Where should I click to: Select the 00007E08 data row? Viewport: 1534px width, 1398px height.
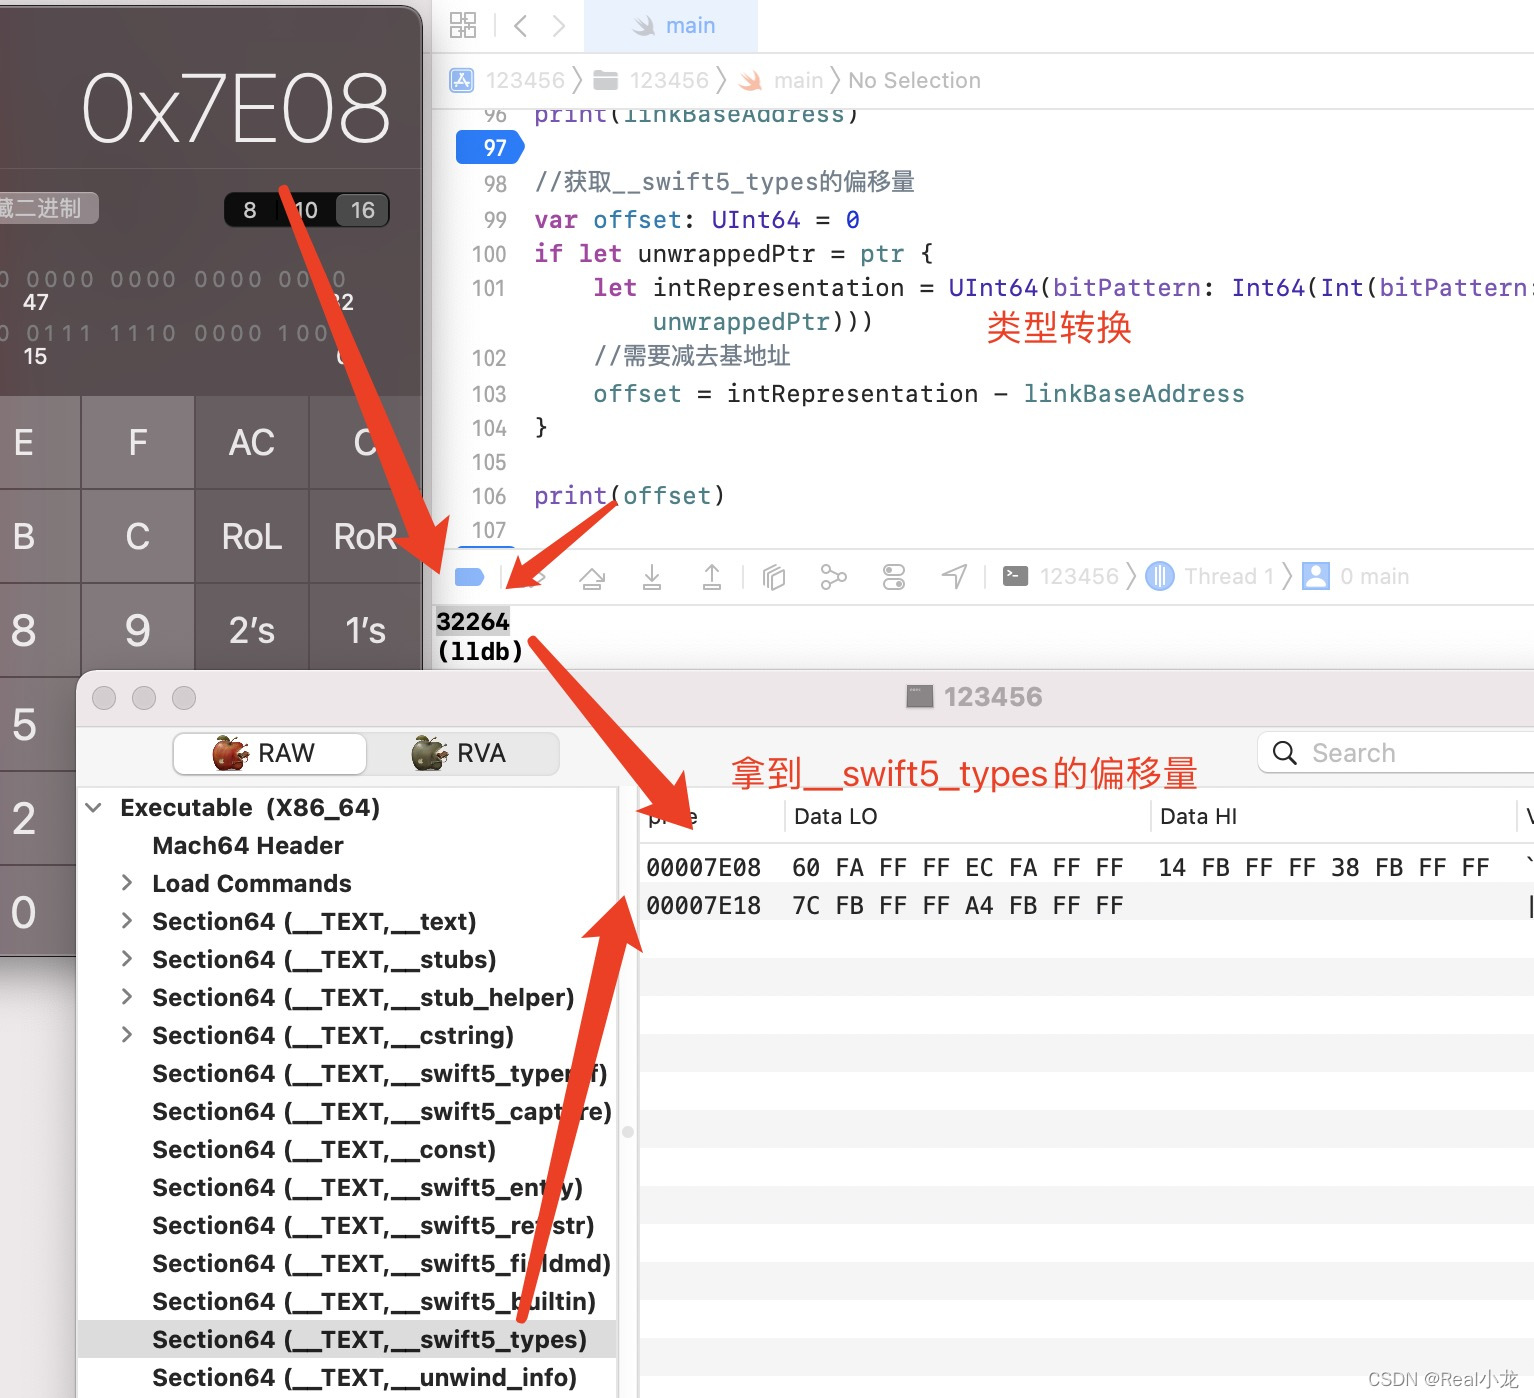pos(1086,867)
